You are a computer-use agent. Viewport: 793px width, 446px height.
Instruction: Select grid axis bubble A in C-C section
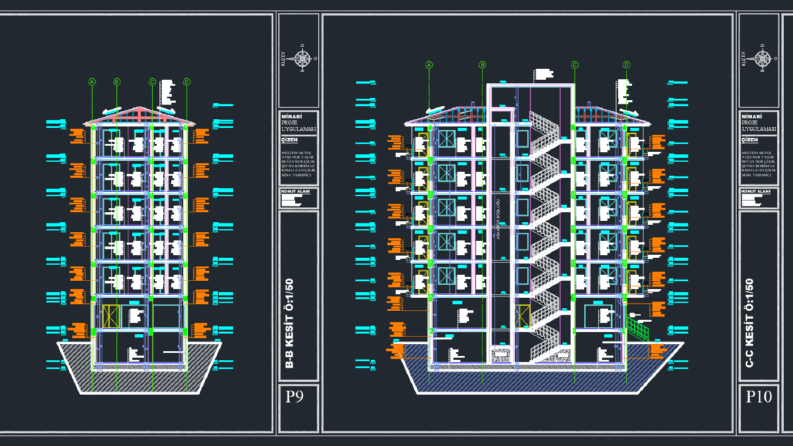point(429,65)
